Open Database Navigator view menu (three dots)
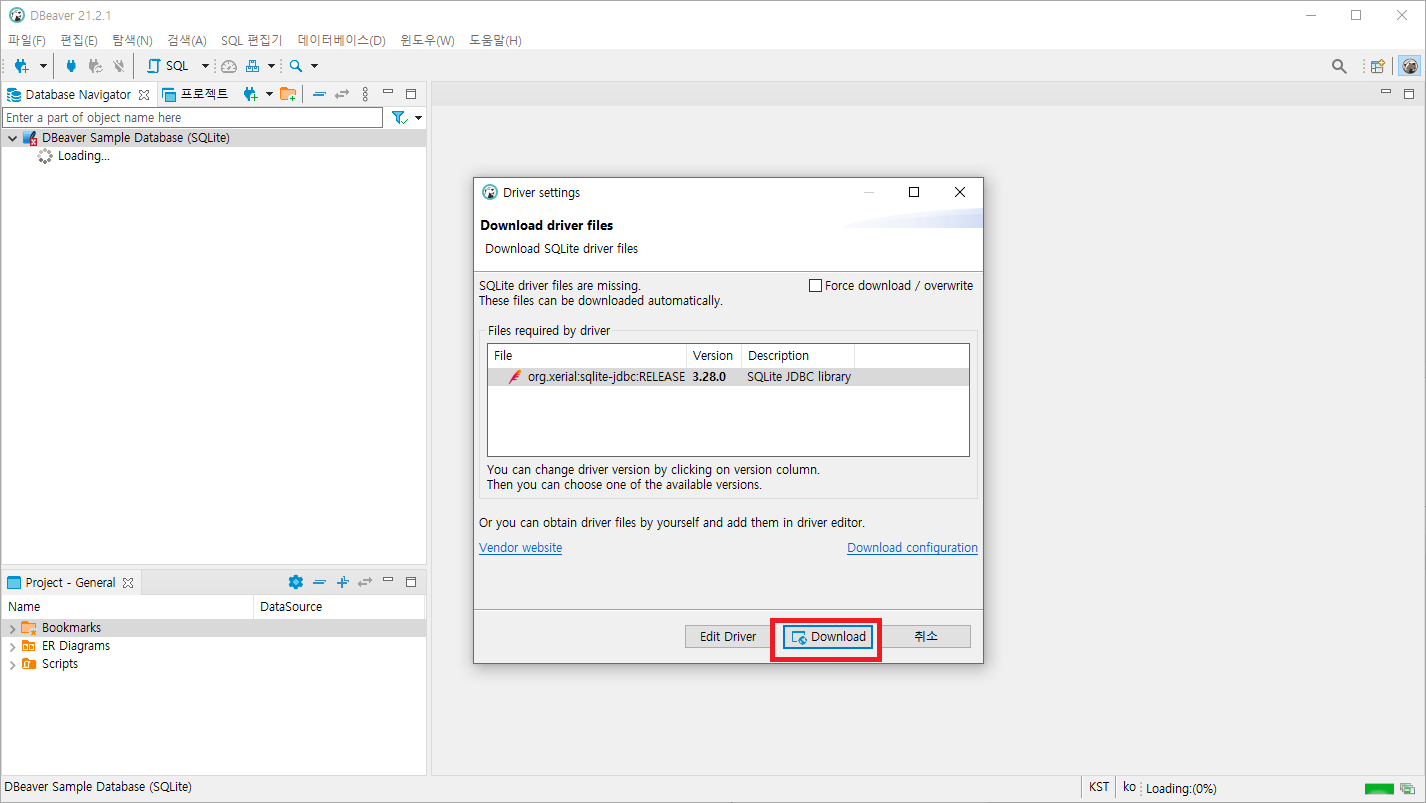Image resolution: width=1426 pixels, height=803 pixels. 365,94
